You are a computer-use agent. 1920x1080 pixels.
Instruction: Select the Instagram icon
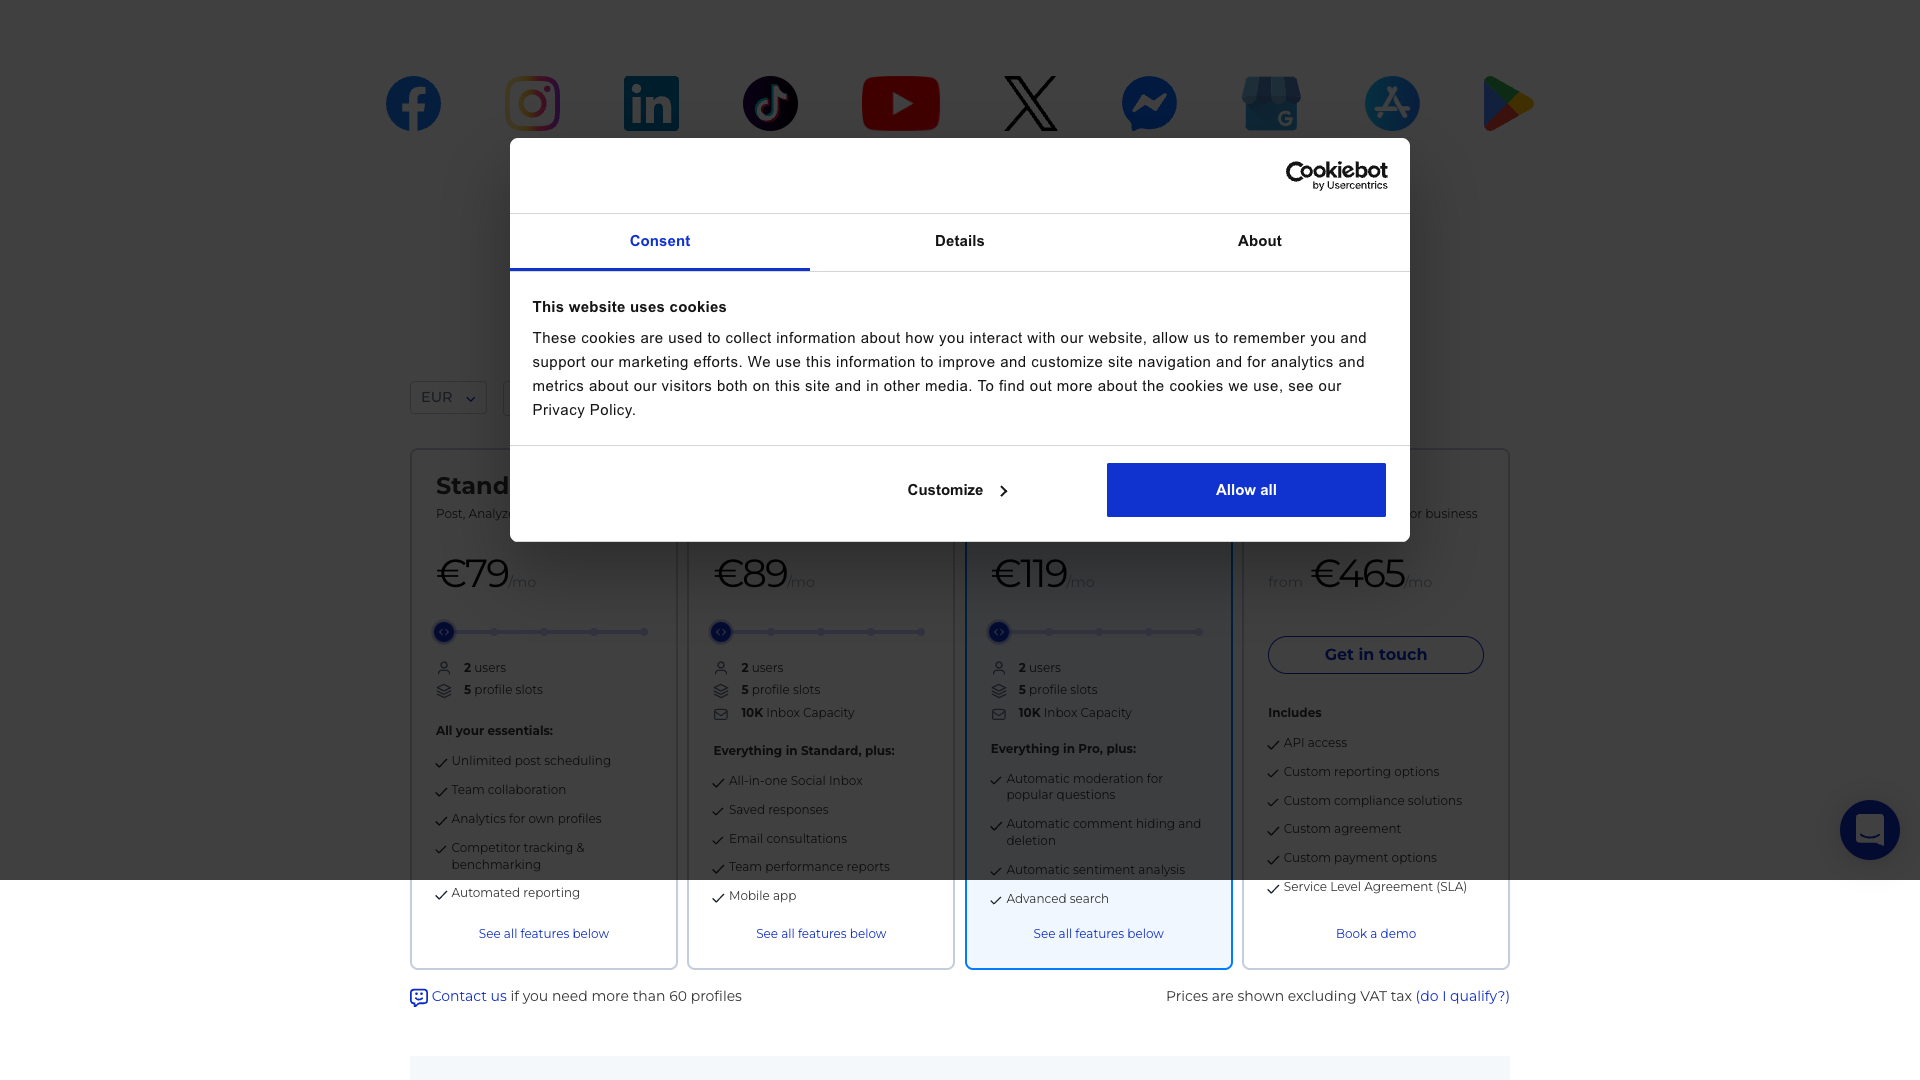(532, 103)
